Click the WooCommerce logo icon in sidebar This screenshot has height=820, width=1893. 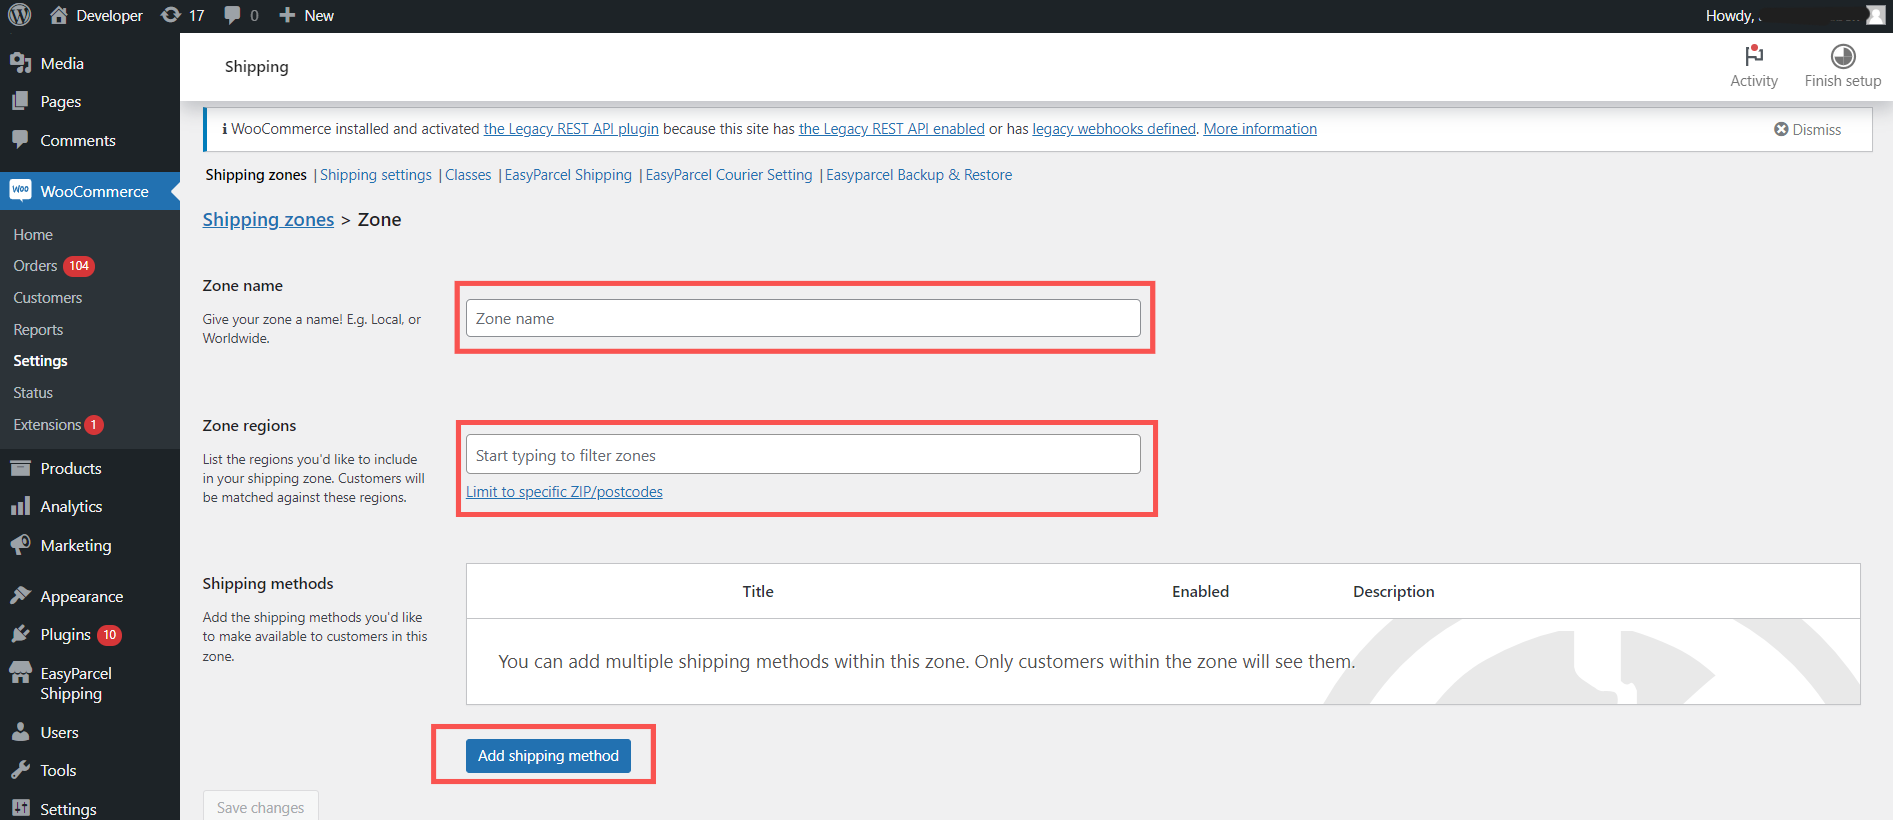click(20, 190)
